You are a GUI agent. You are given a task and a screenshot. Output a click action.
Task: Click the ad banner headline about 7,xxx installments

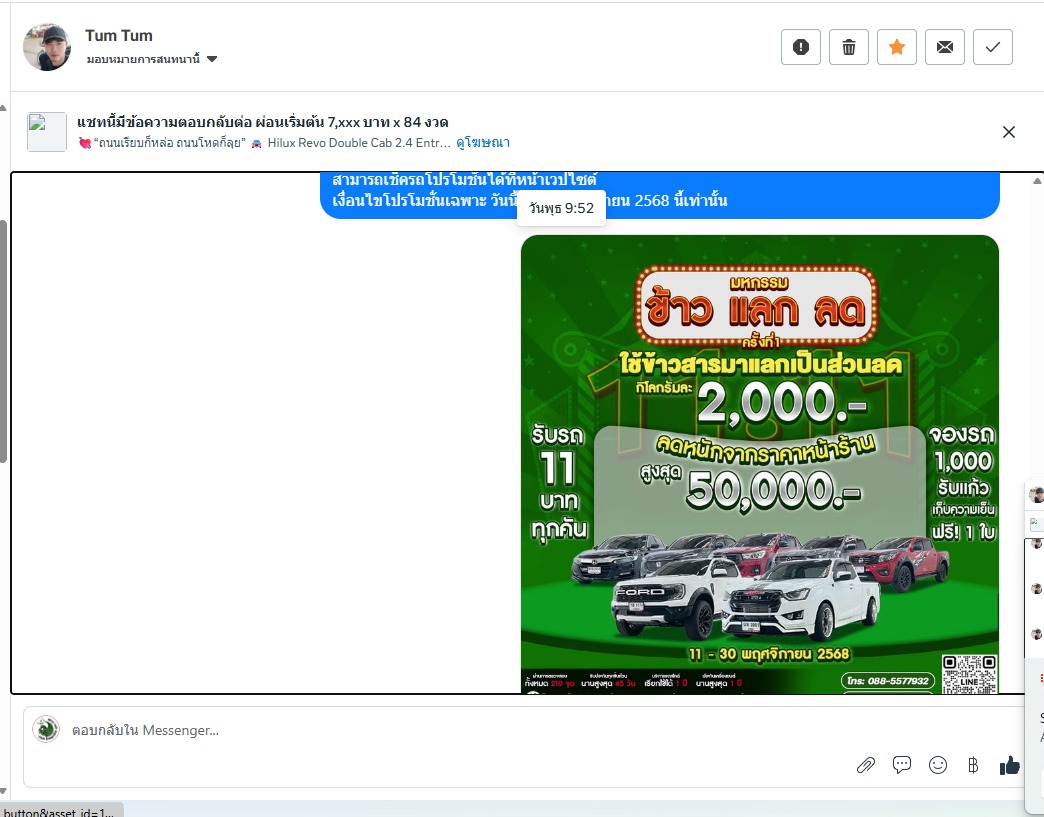coord(262,122)
